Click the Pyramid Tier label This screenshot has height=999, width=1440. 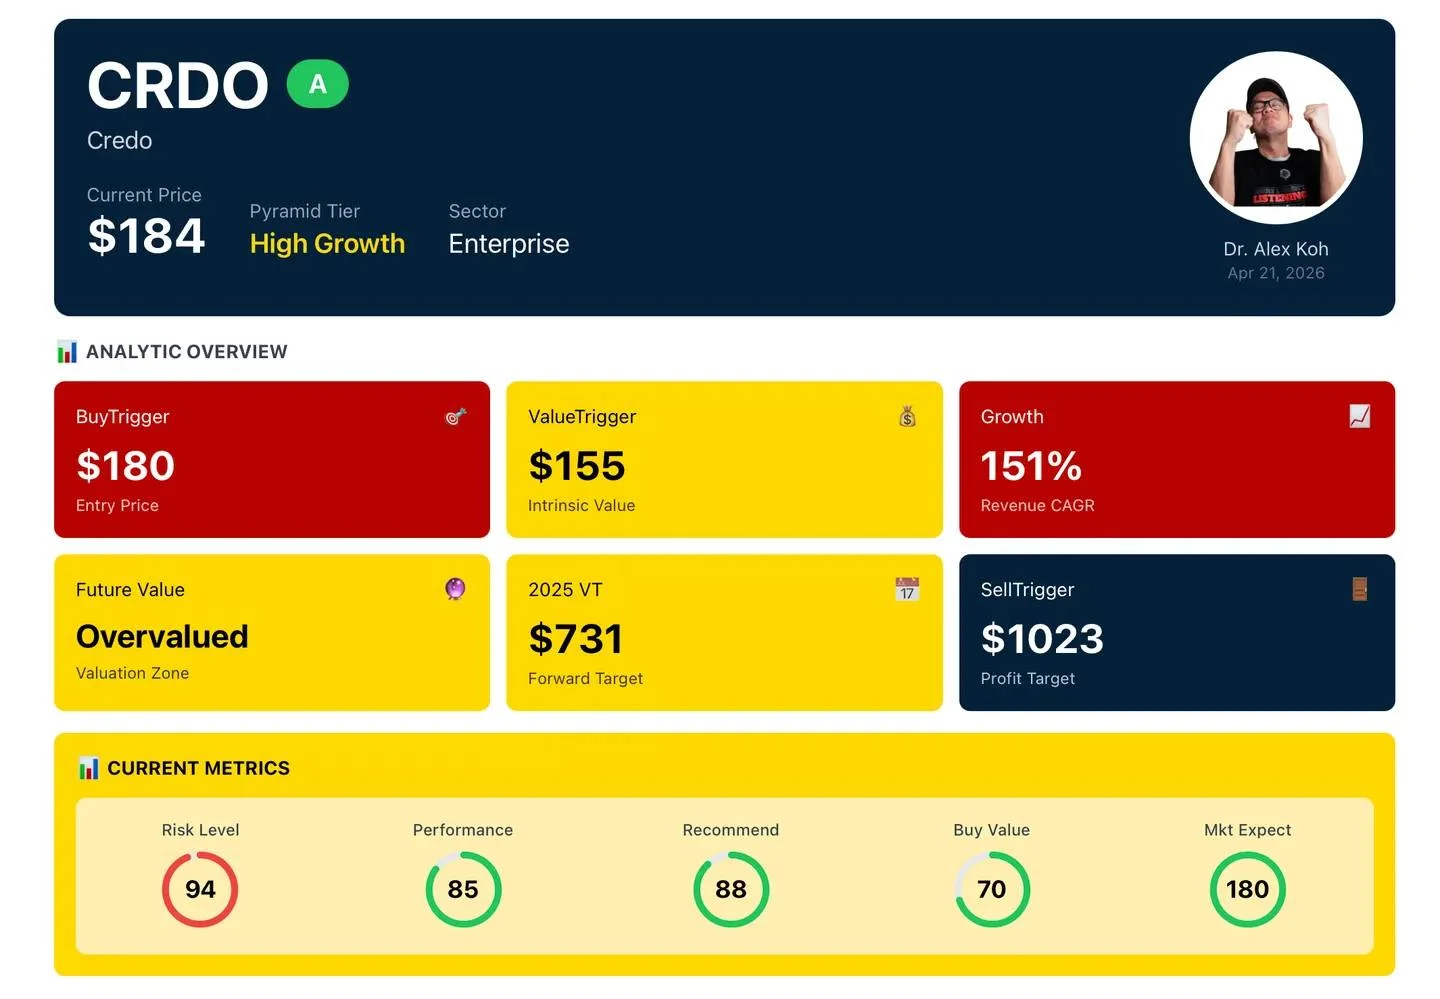(305, 211)
